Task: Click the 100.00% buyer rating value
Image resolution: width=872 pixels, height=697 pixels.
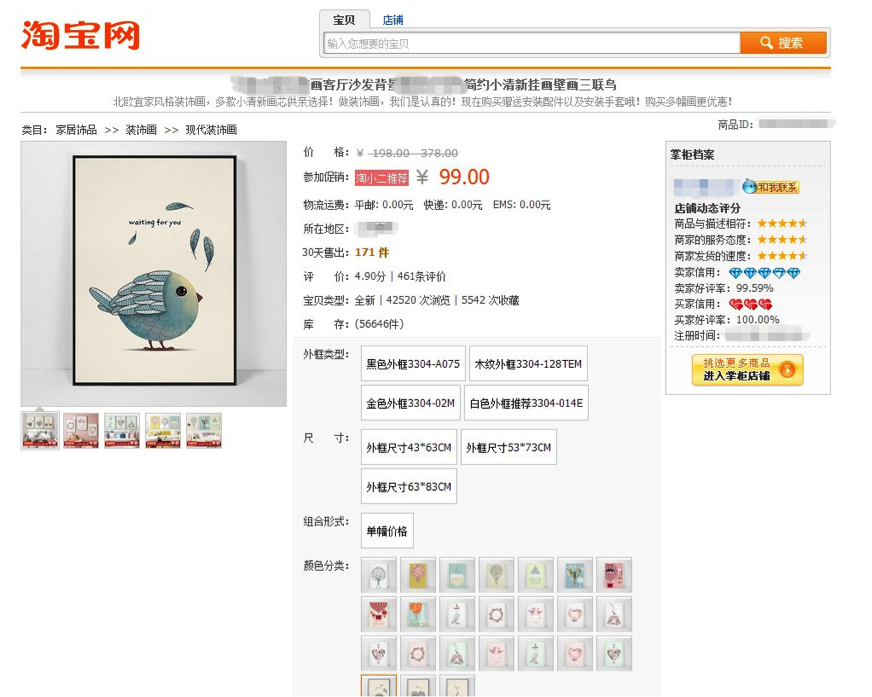Action: pyautogui.click(x=757, y=320)
